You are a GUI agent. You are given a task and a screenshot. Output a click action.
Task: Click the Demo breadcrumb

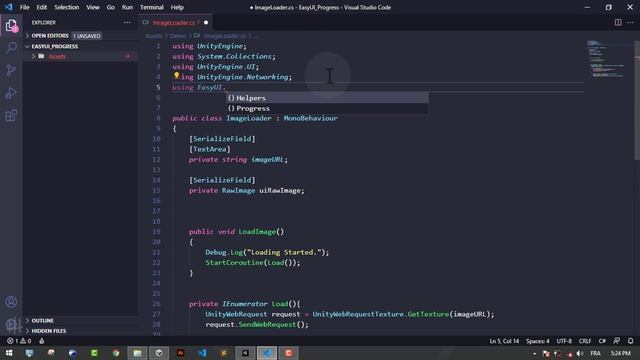178,36
